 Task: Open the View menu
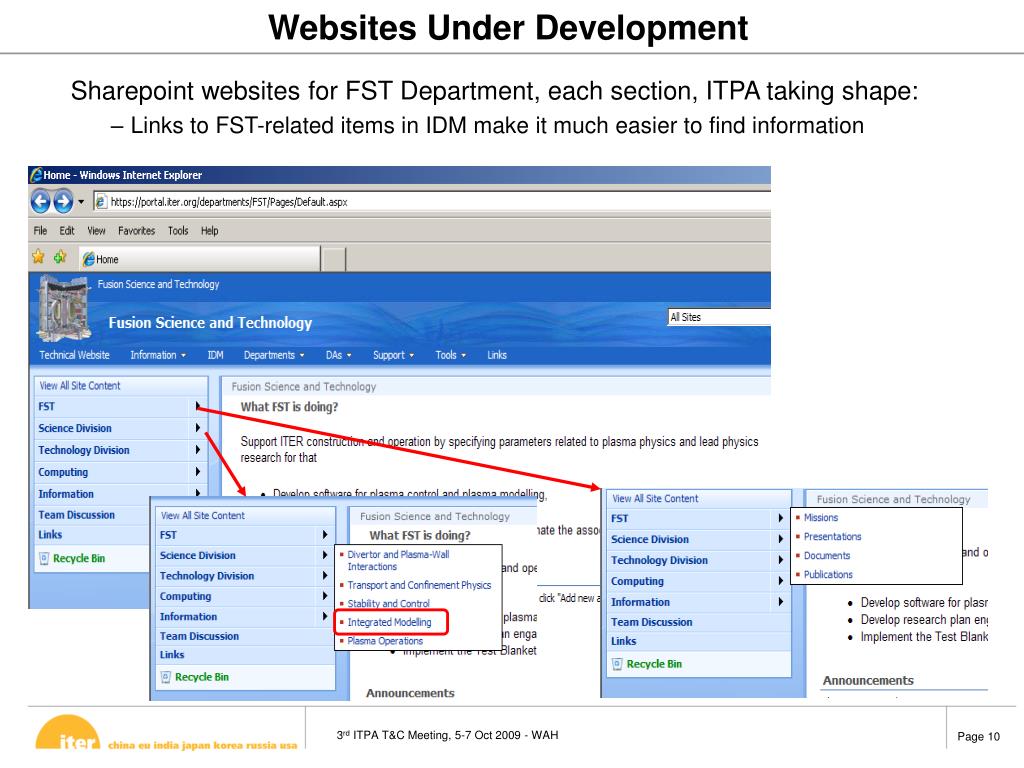96,231
